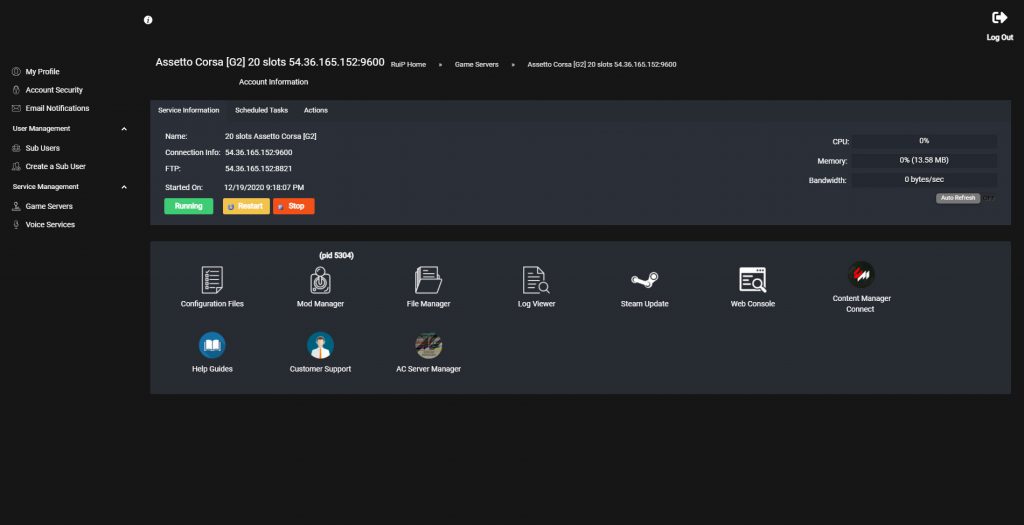Open the Configuration Files icon

click(212, 280)
